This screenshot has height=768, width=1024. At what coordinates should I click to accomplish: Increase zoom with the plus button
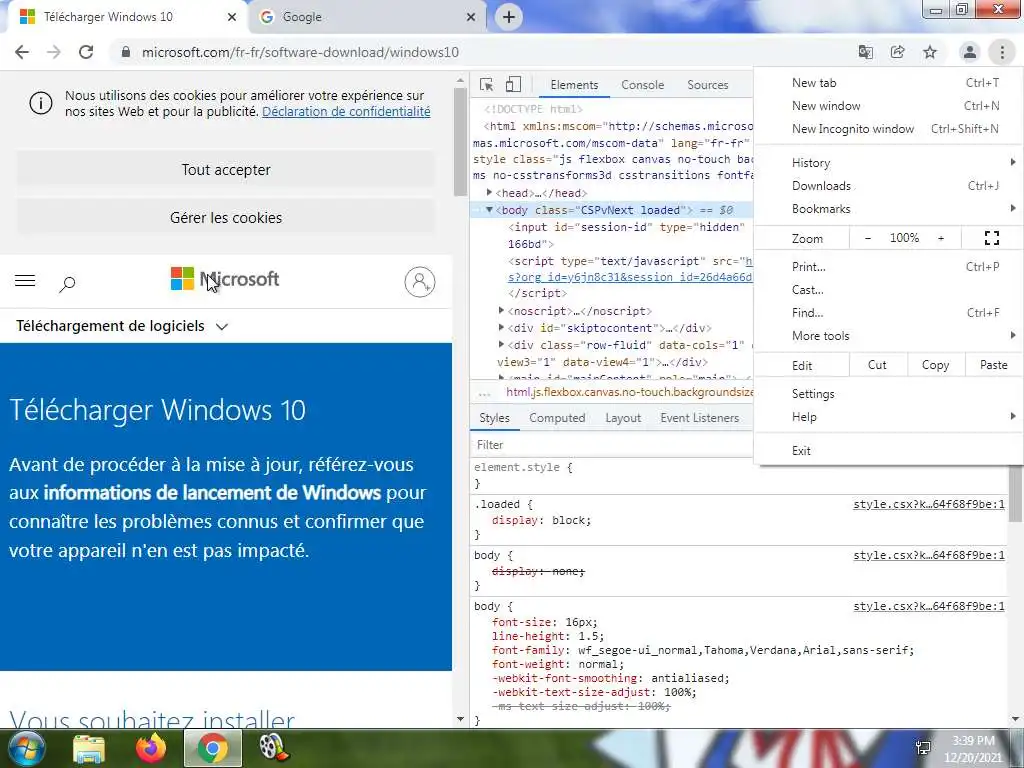coord(941,238)
